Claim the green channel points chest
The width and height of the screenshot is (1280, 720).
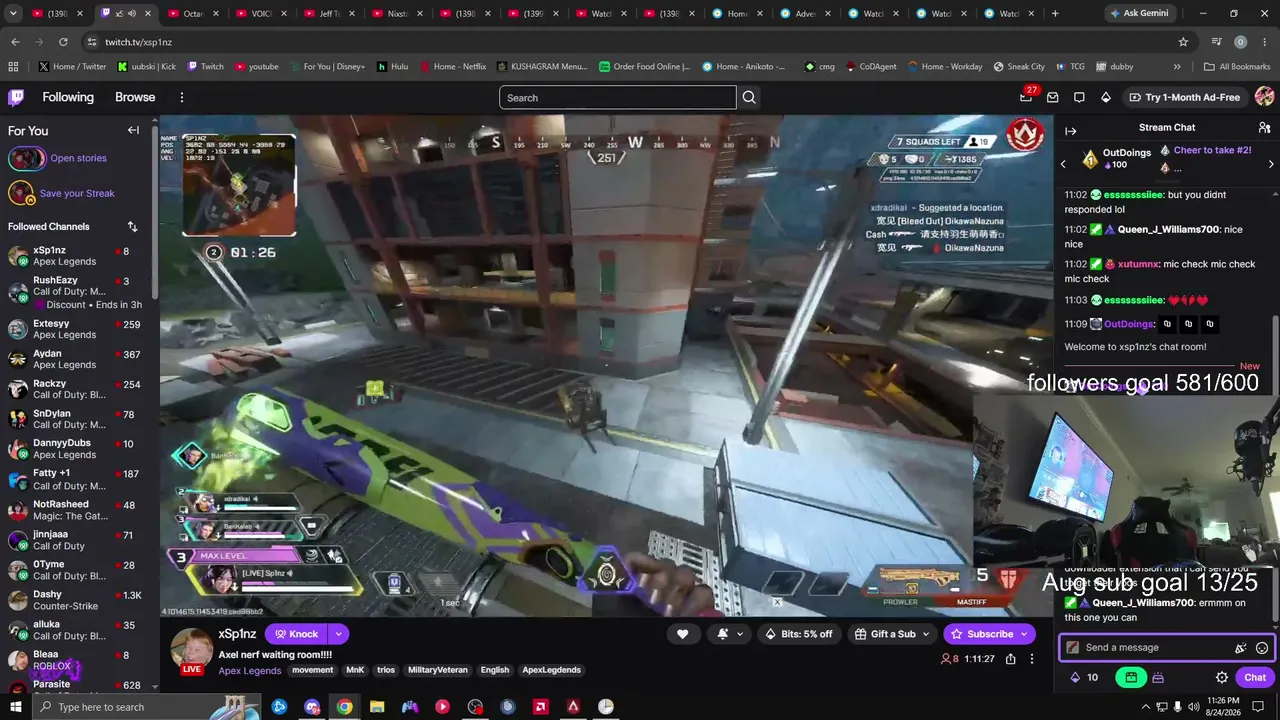pyautogui.click(x=1131, y=677)
